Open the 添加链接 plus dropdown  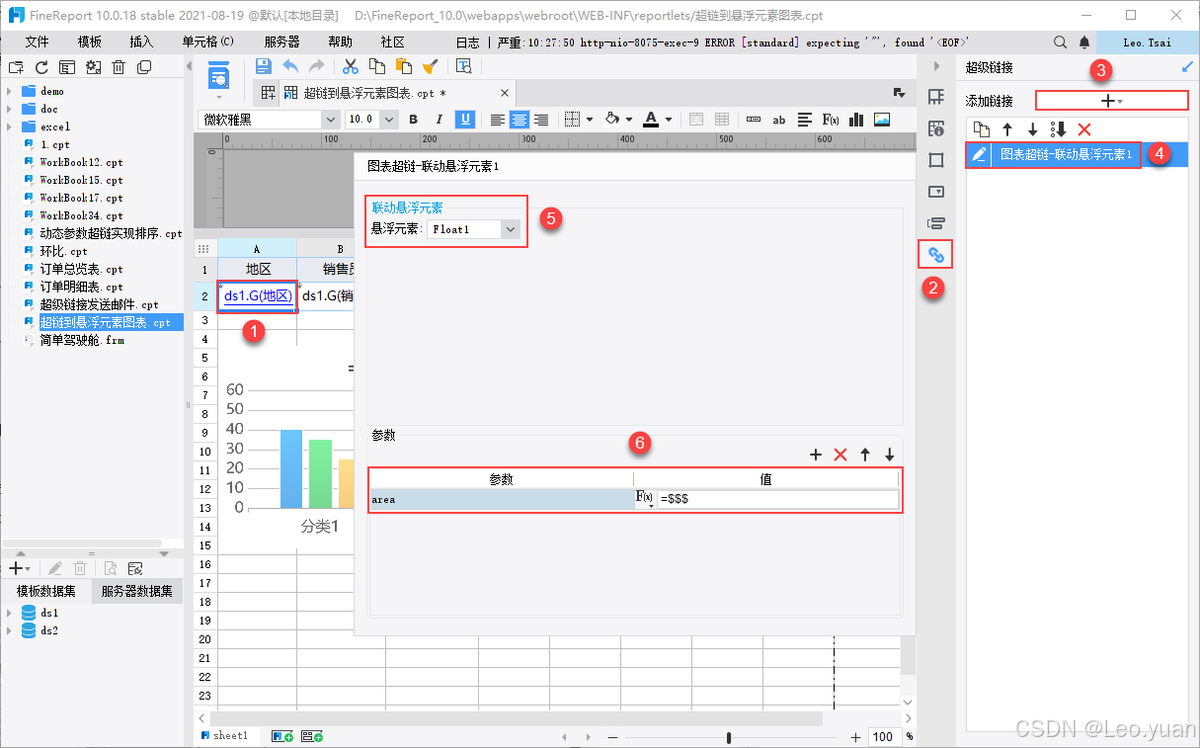1111,101
